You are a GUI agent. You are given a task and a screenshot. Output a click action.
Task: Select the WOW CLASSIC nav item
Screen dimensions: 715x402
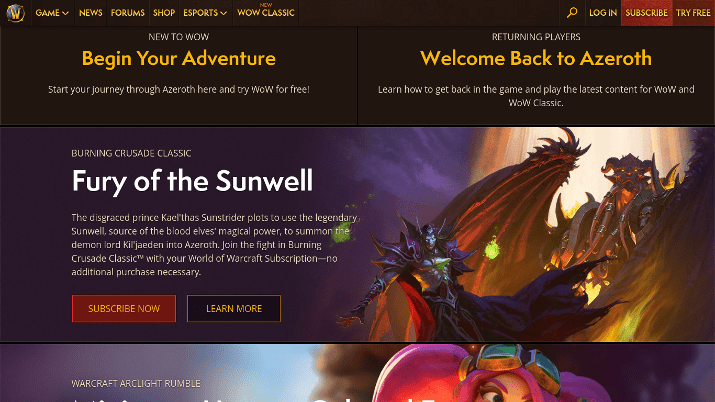point(266,13)
